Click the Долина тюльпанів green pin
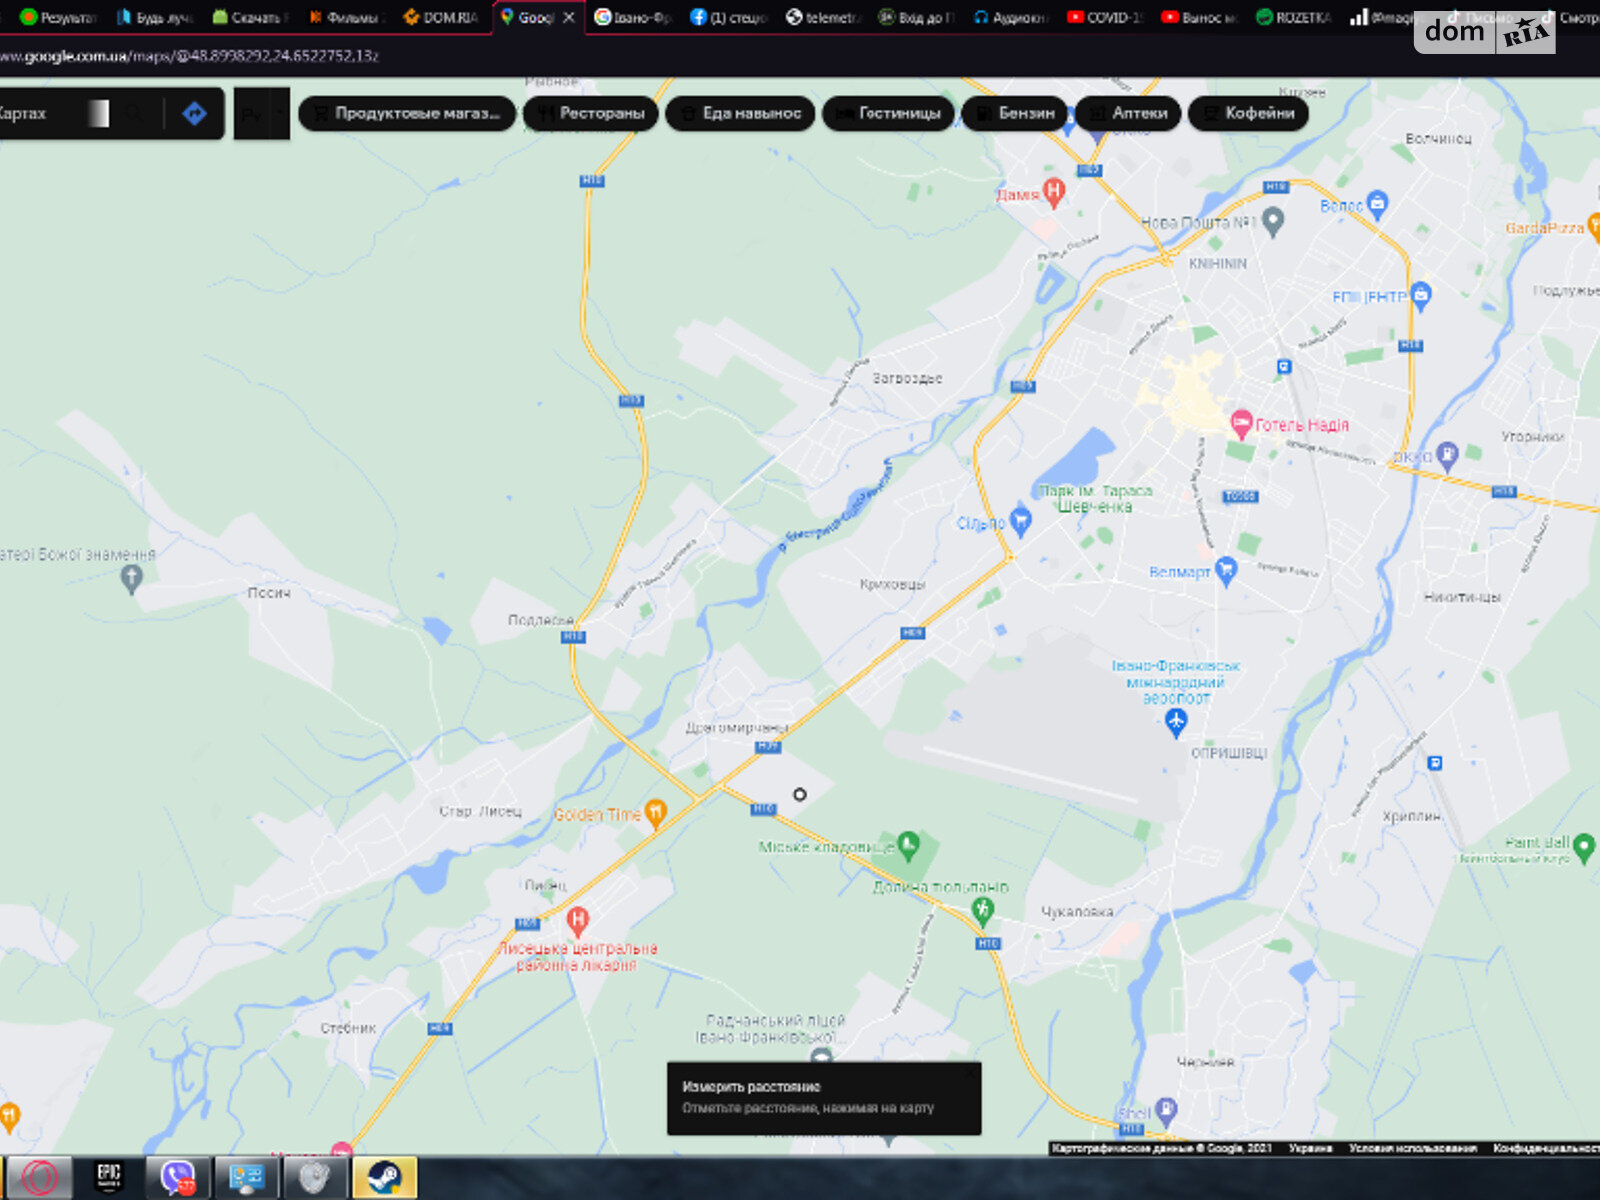This screenshot has width=1600, height=1200. click(982, 910)
